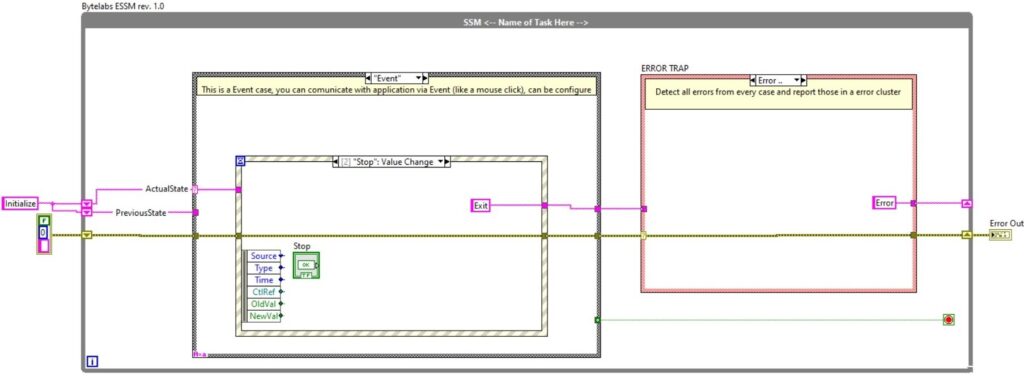Click the left error shift register
The height and width of the screenshot is (377, 1024).
(87, 235)
